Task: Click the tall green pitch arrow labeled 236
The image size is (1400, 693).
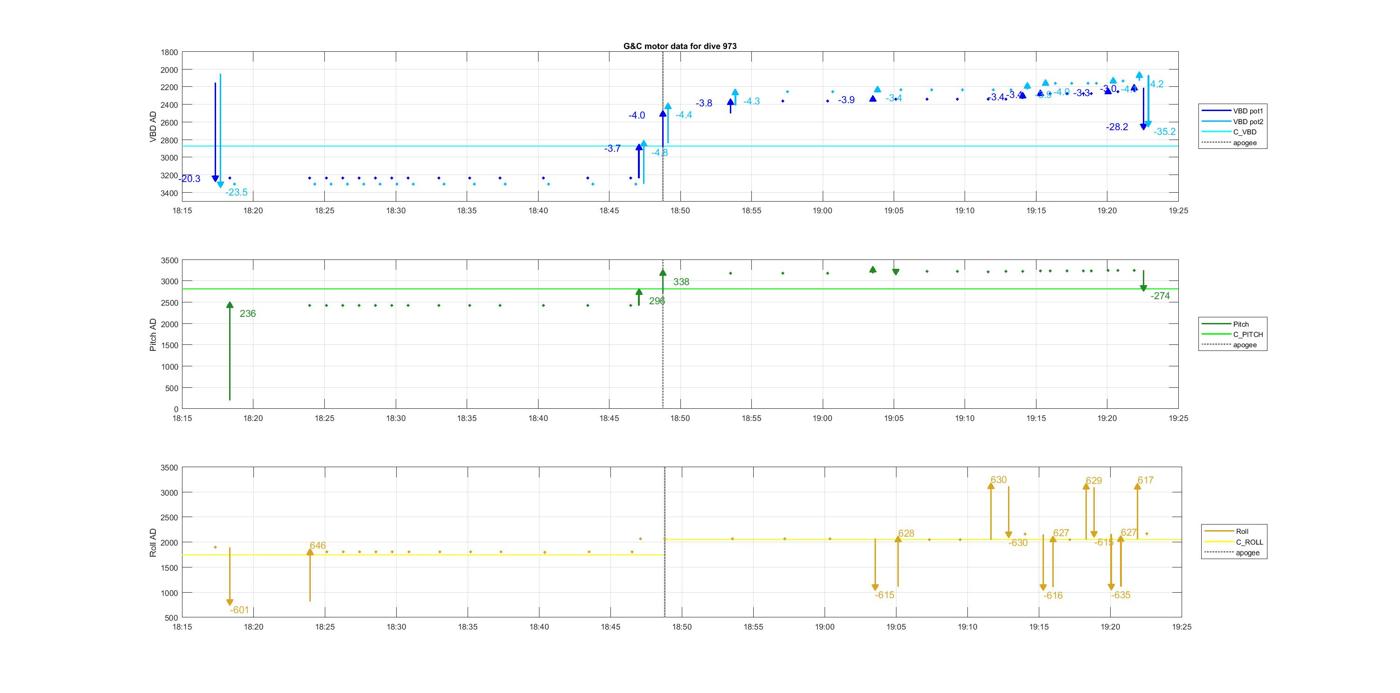Action: click(x=229, y=351)
